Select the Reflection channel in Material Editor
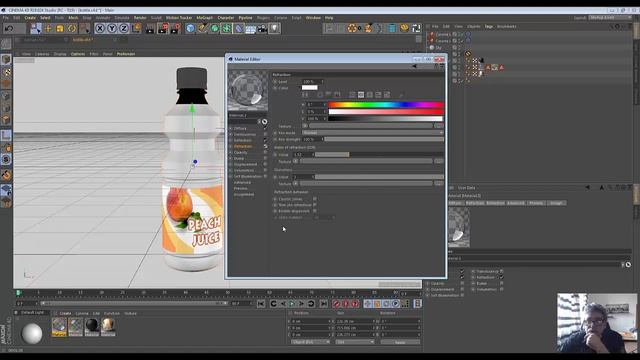This screenshot has height=360, width=640. (243, 140)
